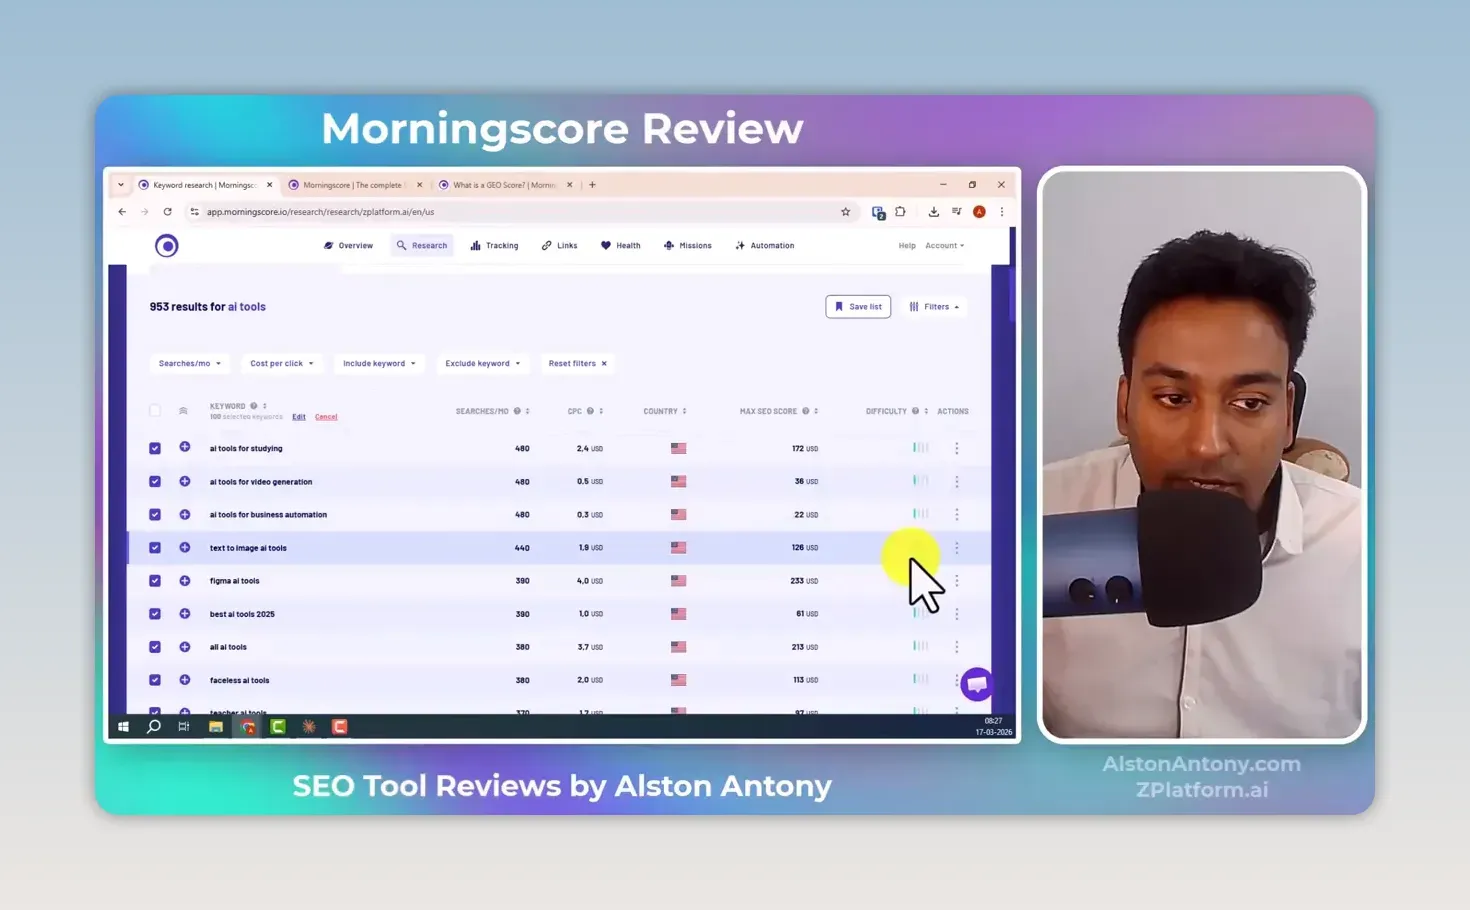The image size is (1470, 910).
Task: Click the Cancel link for selected keywords
Action: tap(326, 417)
